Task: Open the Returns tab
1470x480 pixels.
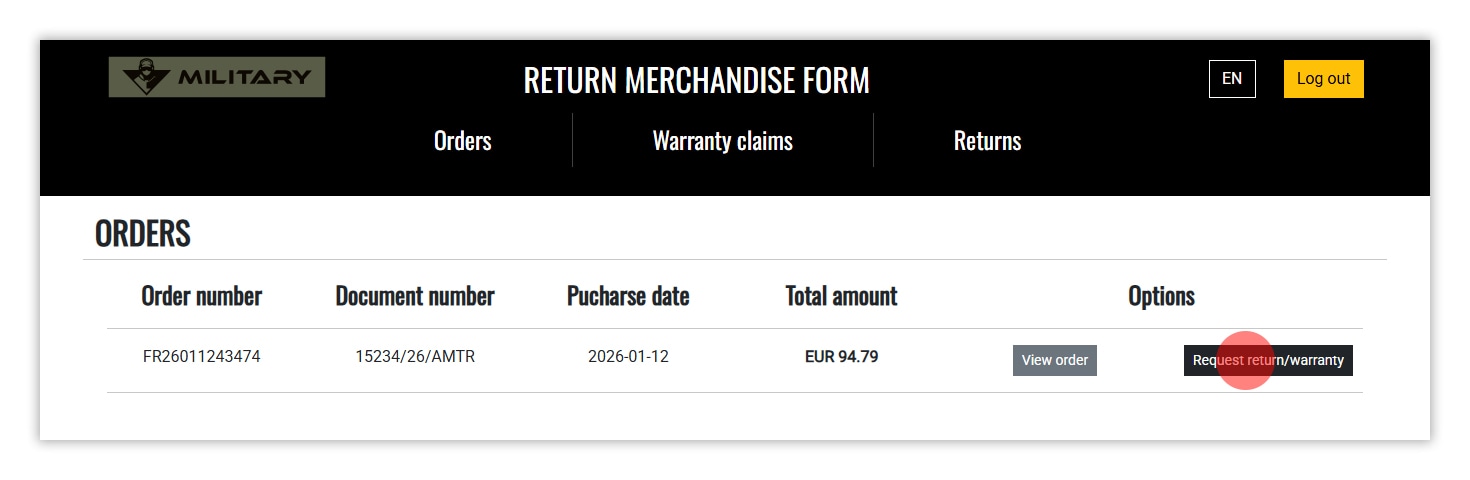Action: tap(987, 141)
